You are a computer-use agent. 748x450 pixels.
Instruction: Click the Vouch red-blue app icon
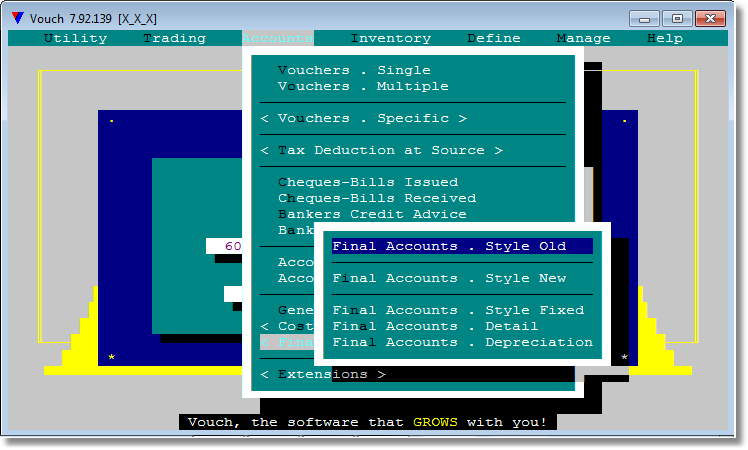pos(18,18)
